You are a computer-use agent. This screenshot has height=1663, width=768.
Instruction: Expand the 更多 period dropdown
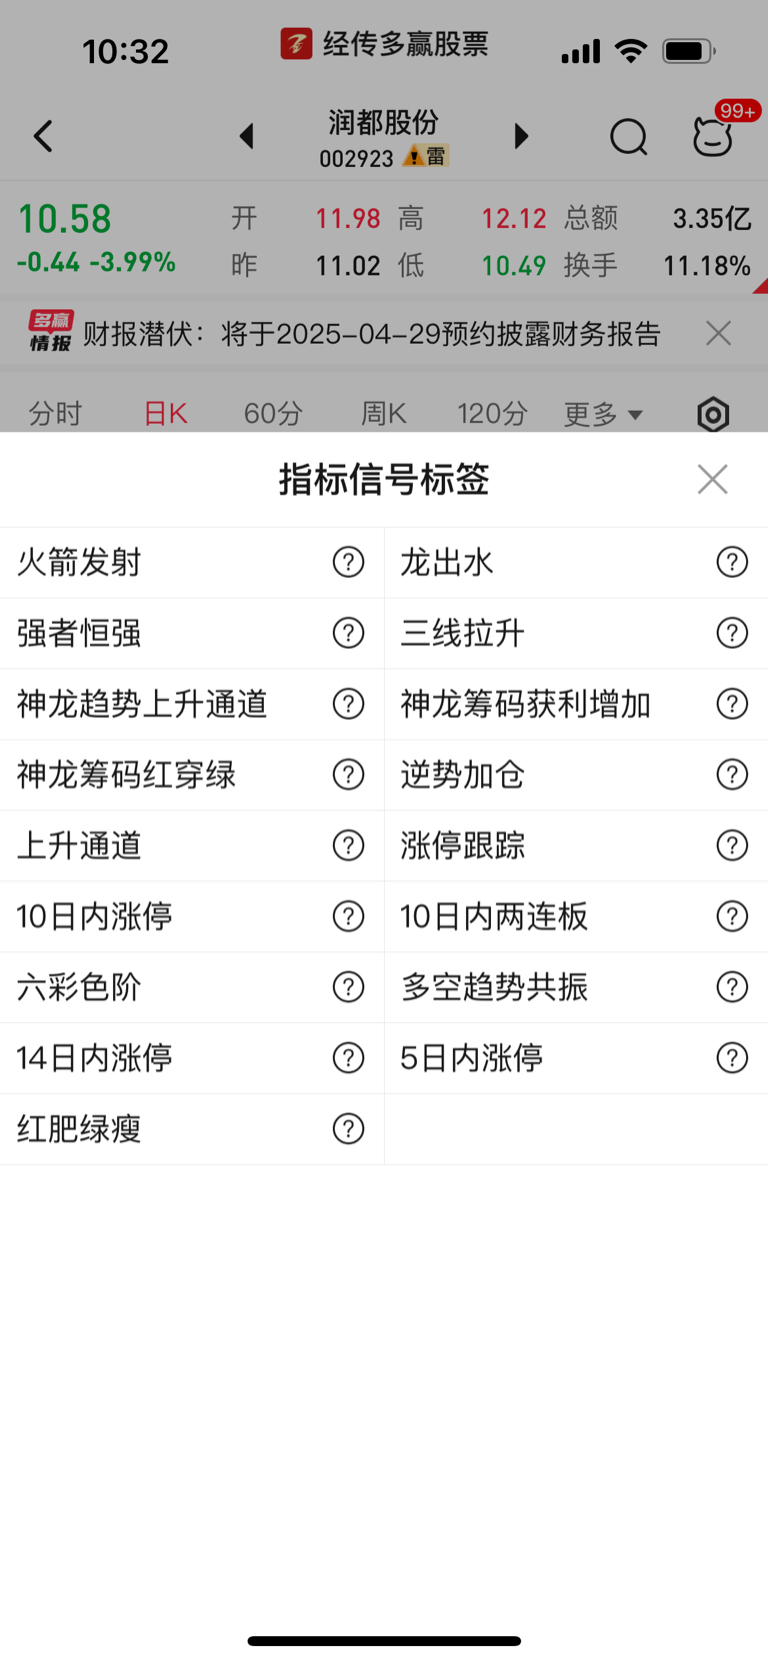pyautogui.click(x=603, y=414)
